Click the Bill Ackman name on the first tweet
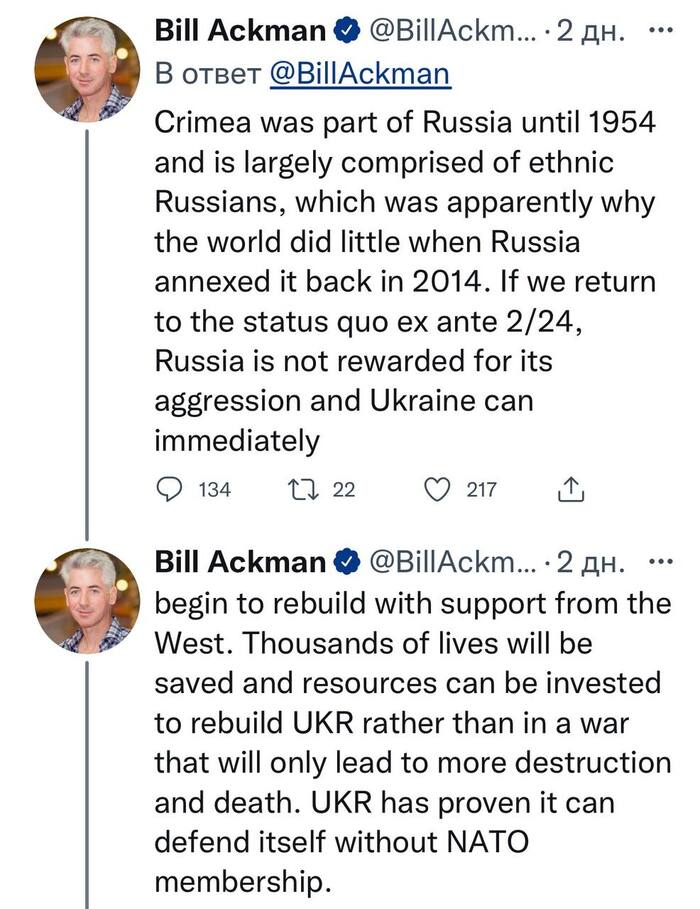Image resolution: width=700 pixels, height=909 pixels. pos(240,32)
